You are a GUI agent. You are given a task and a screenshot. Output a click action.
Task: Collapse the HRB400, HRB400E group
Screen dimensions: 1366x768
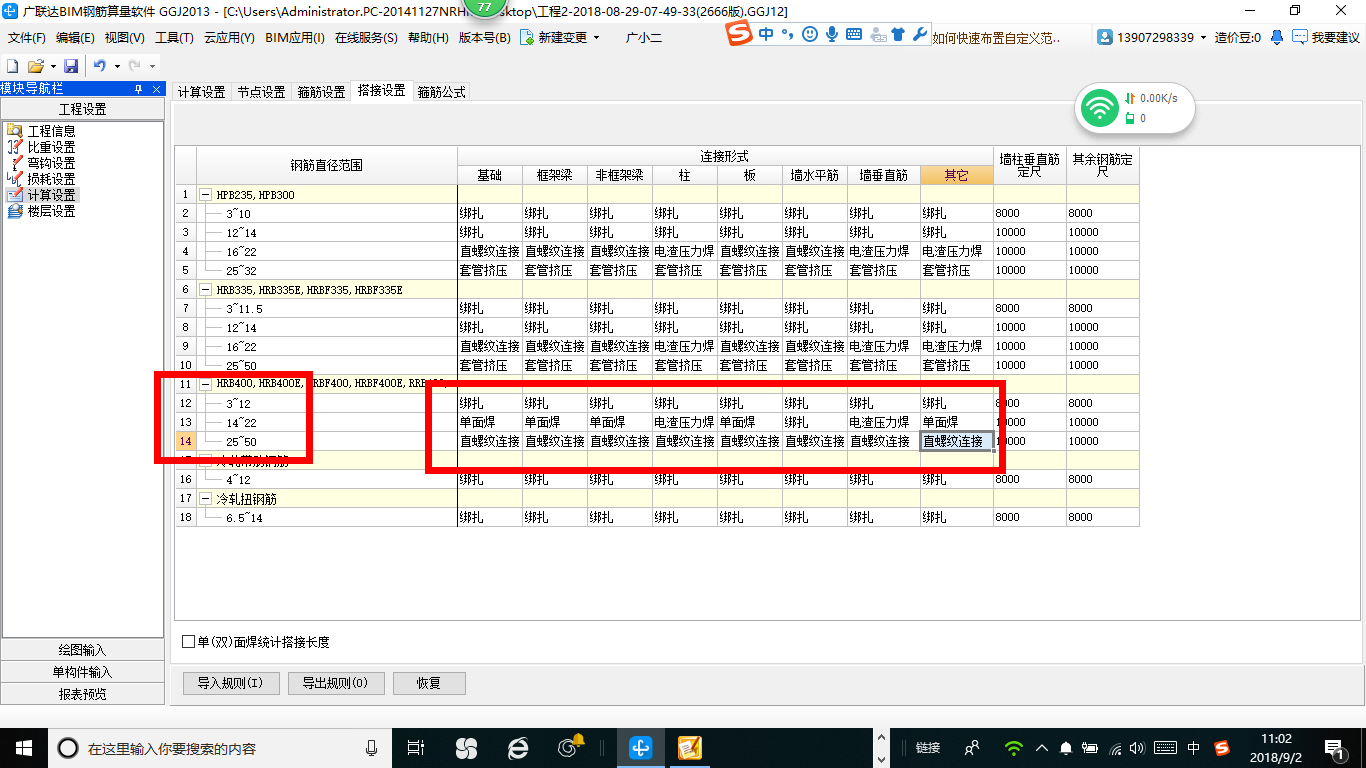(x=205, y=383)
